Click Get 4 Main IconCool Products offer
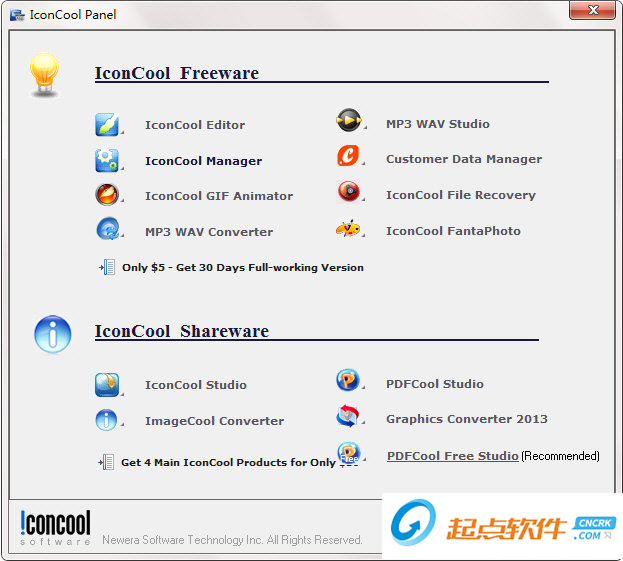 click(x=228, y=462)
